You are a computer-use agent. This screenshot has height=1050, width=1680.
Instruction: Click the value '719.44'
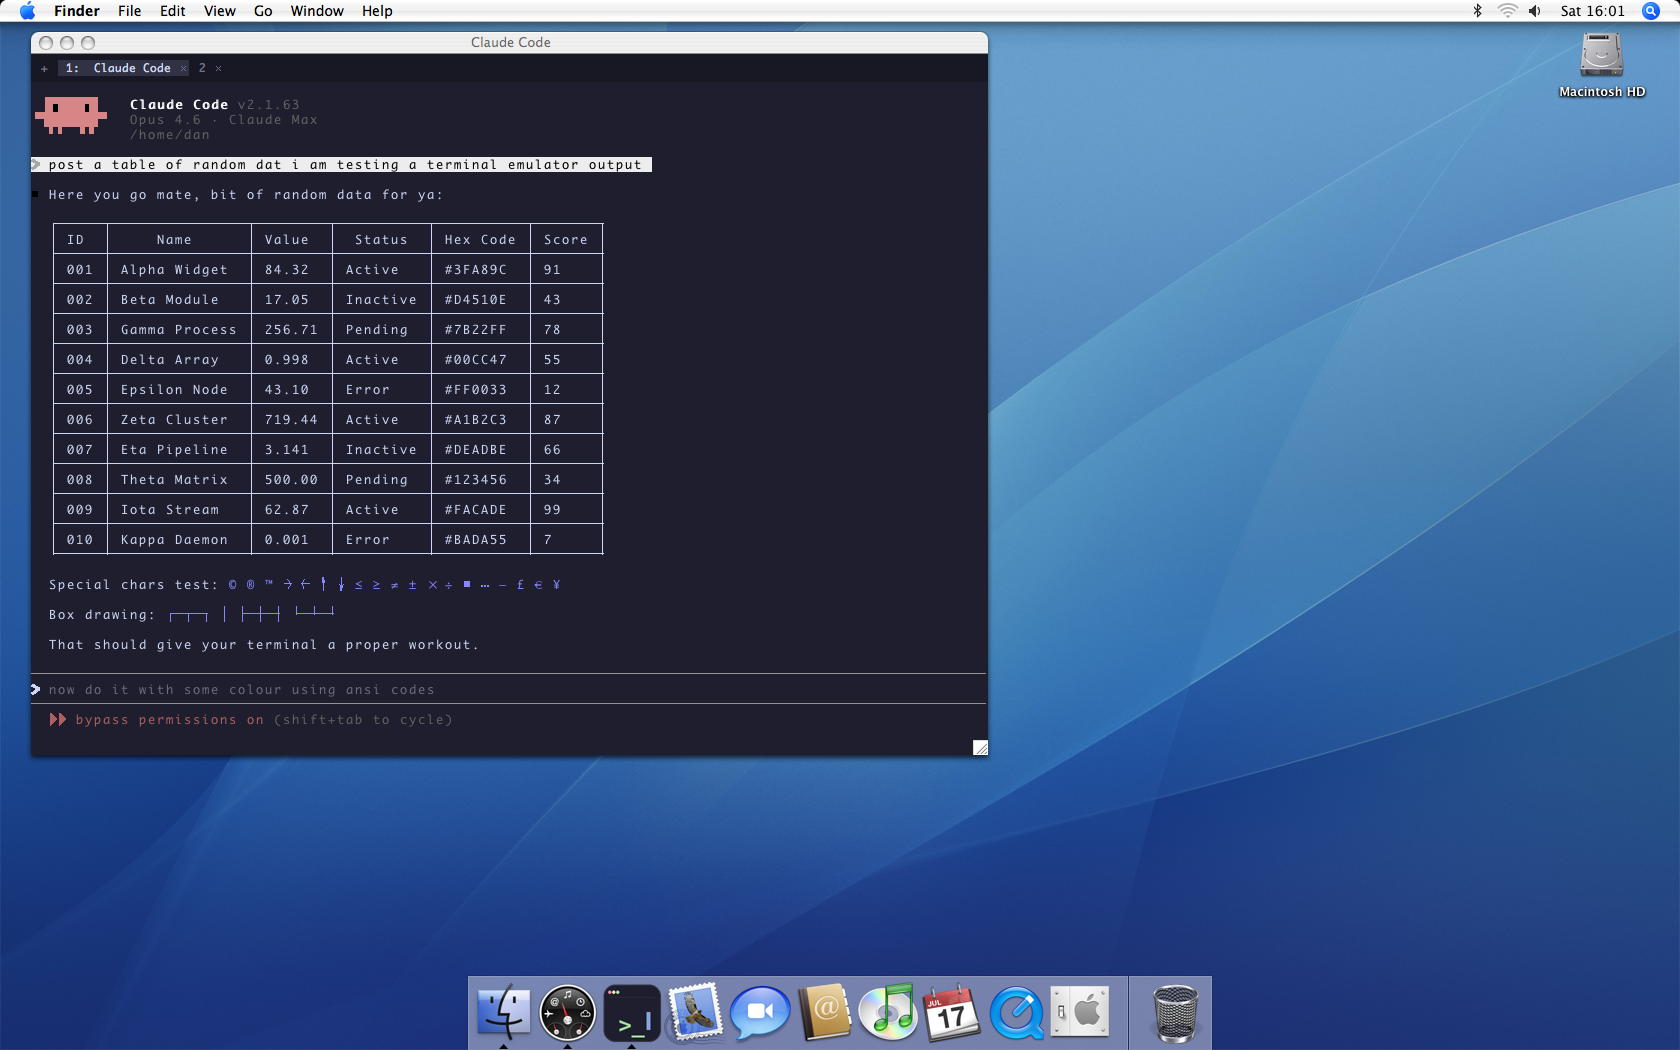(x=291, y=419)
